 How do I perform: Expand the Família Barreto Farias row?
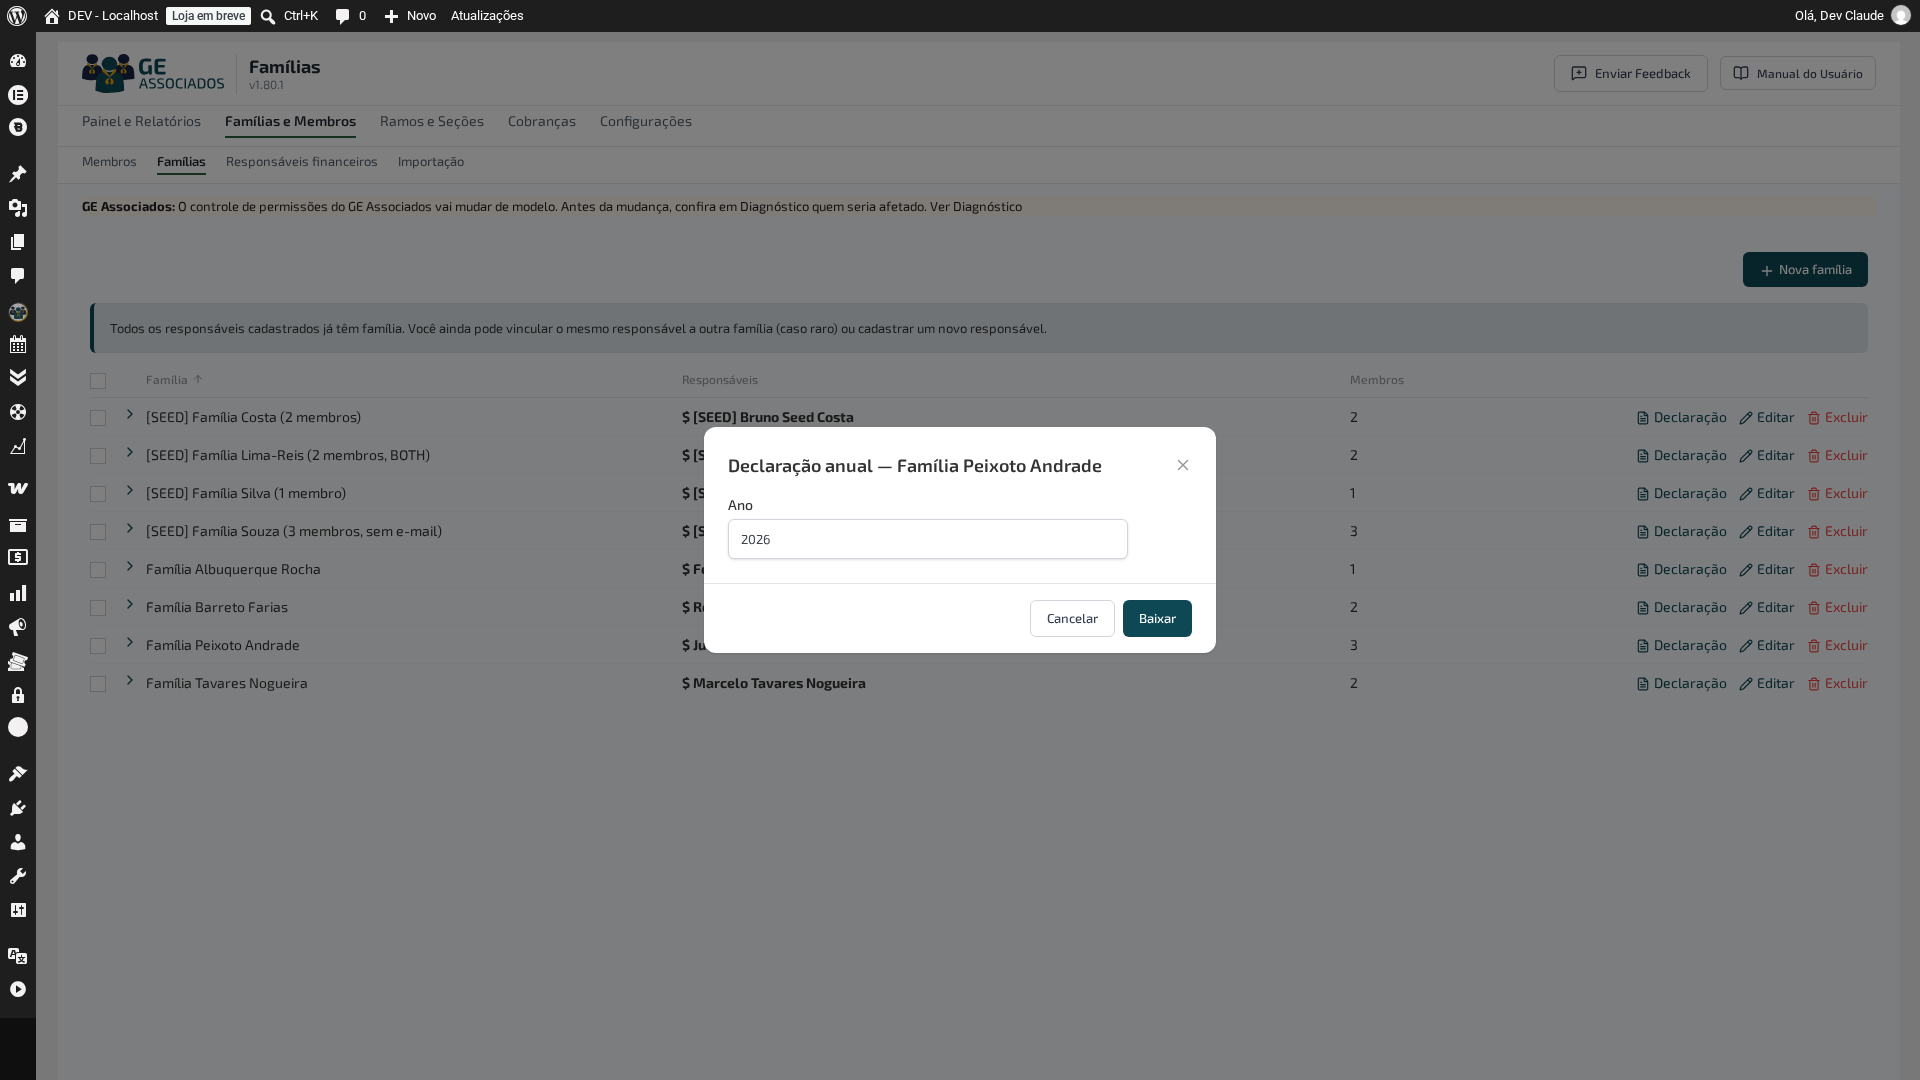coord(130,605)
